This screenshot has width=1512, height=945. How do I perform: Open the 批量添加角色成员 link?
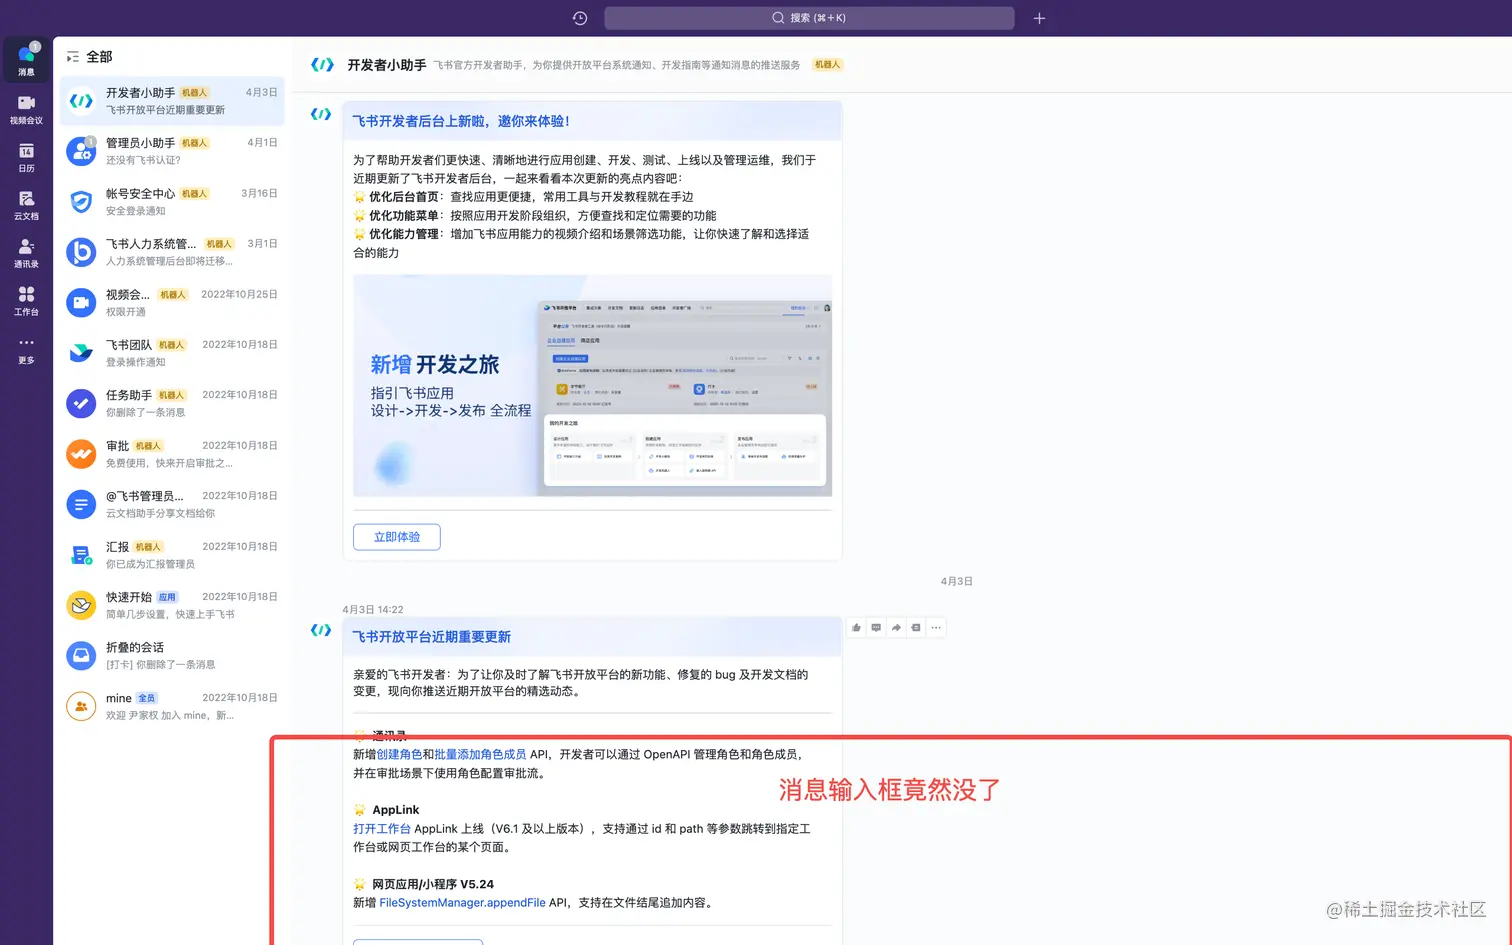coord(480,754)
